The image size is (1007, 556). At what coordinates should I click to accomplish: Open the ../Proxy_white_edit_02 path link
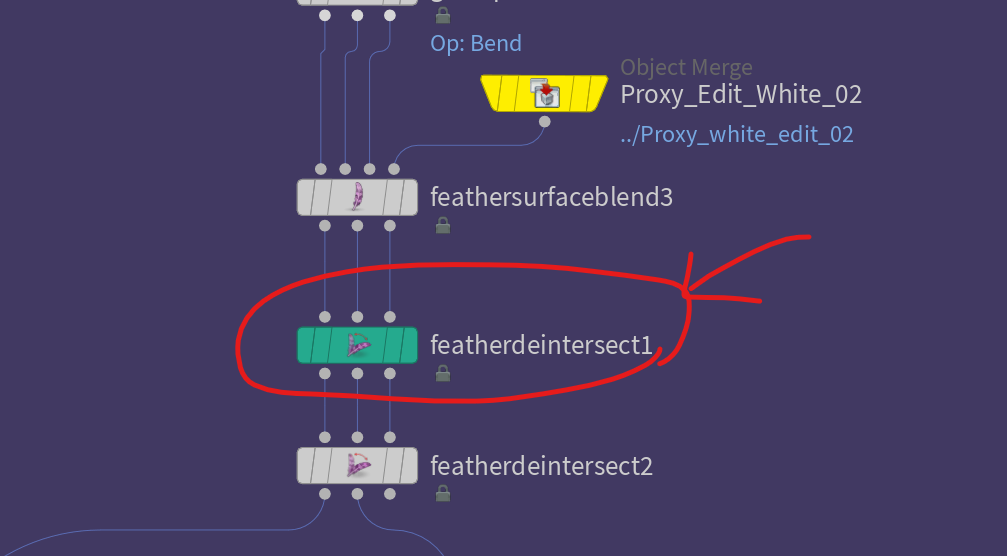[x=737, y=134]
